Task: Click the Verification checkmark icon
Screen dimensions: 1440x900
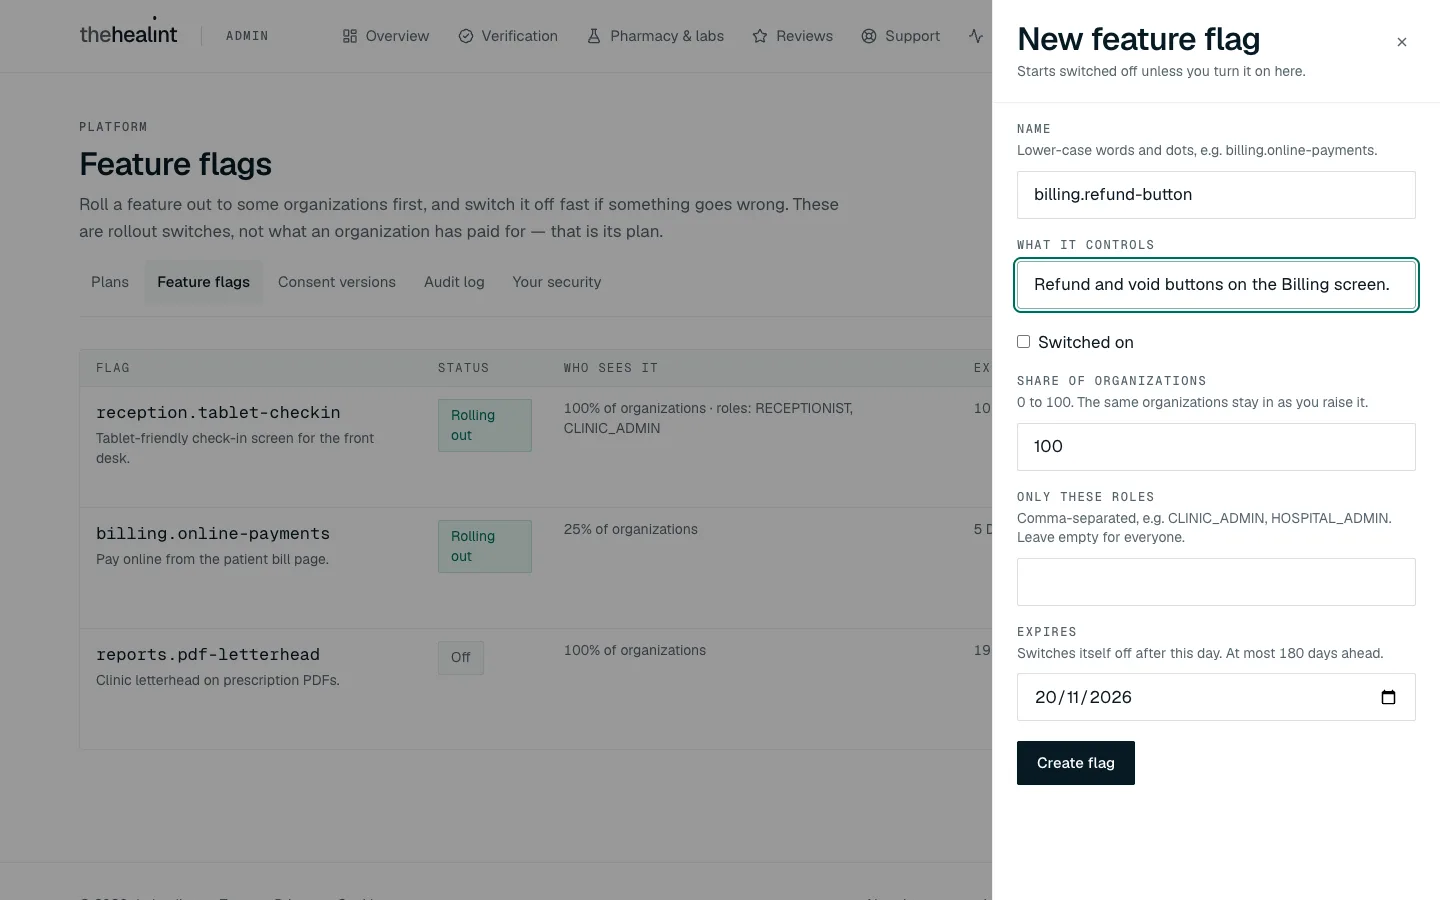Action: pyautogui.click(x=466, y=36)
